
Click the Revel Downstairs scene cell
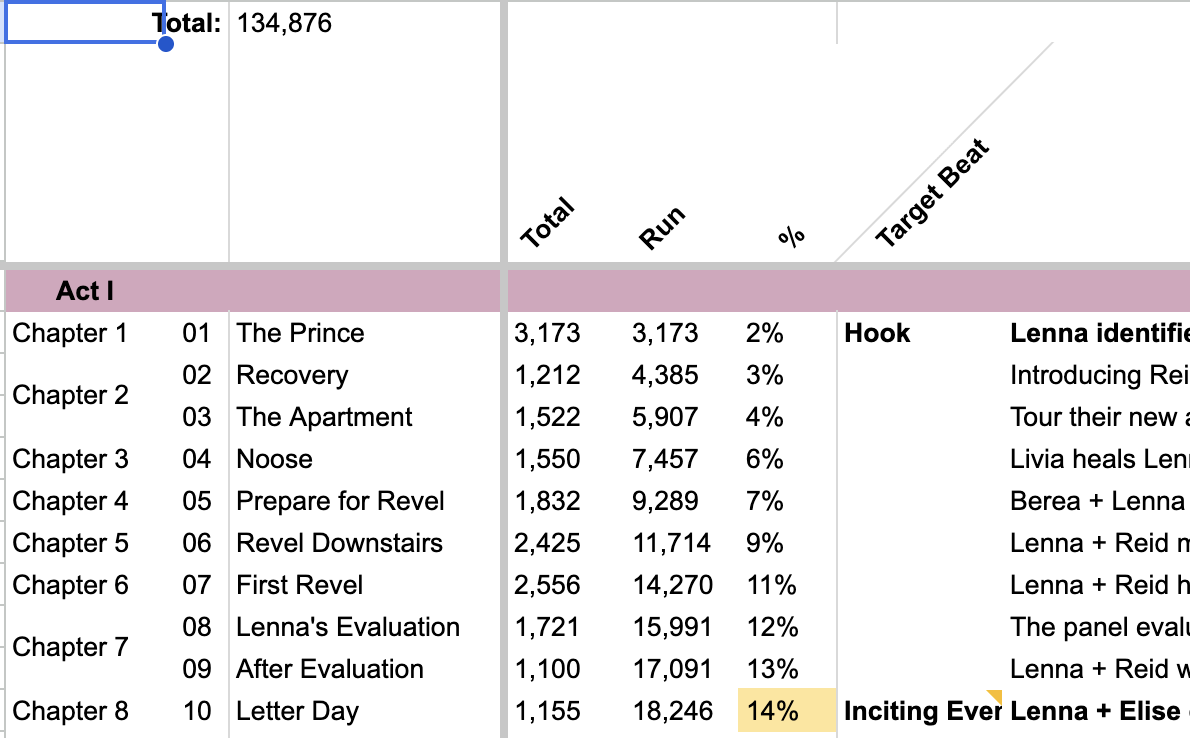coord(339,543)
